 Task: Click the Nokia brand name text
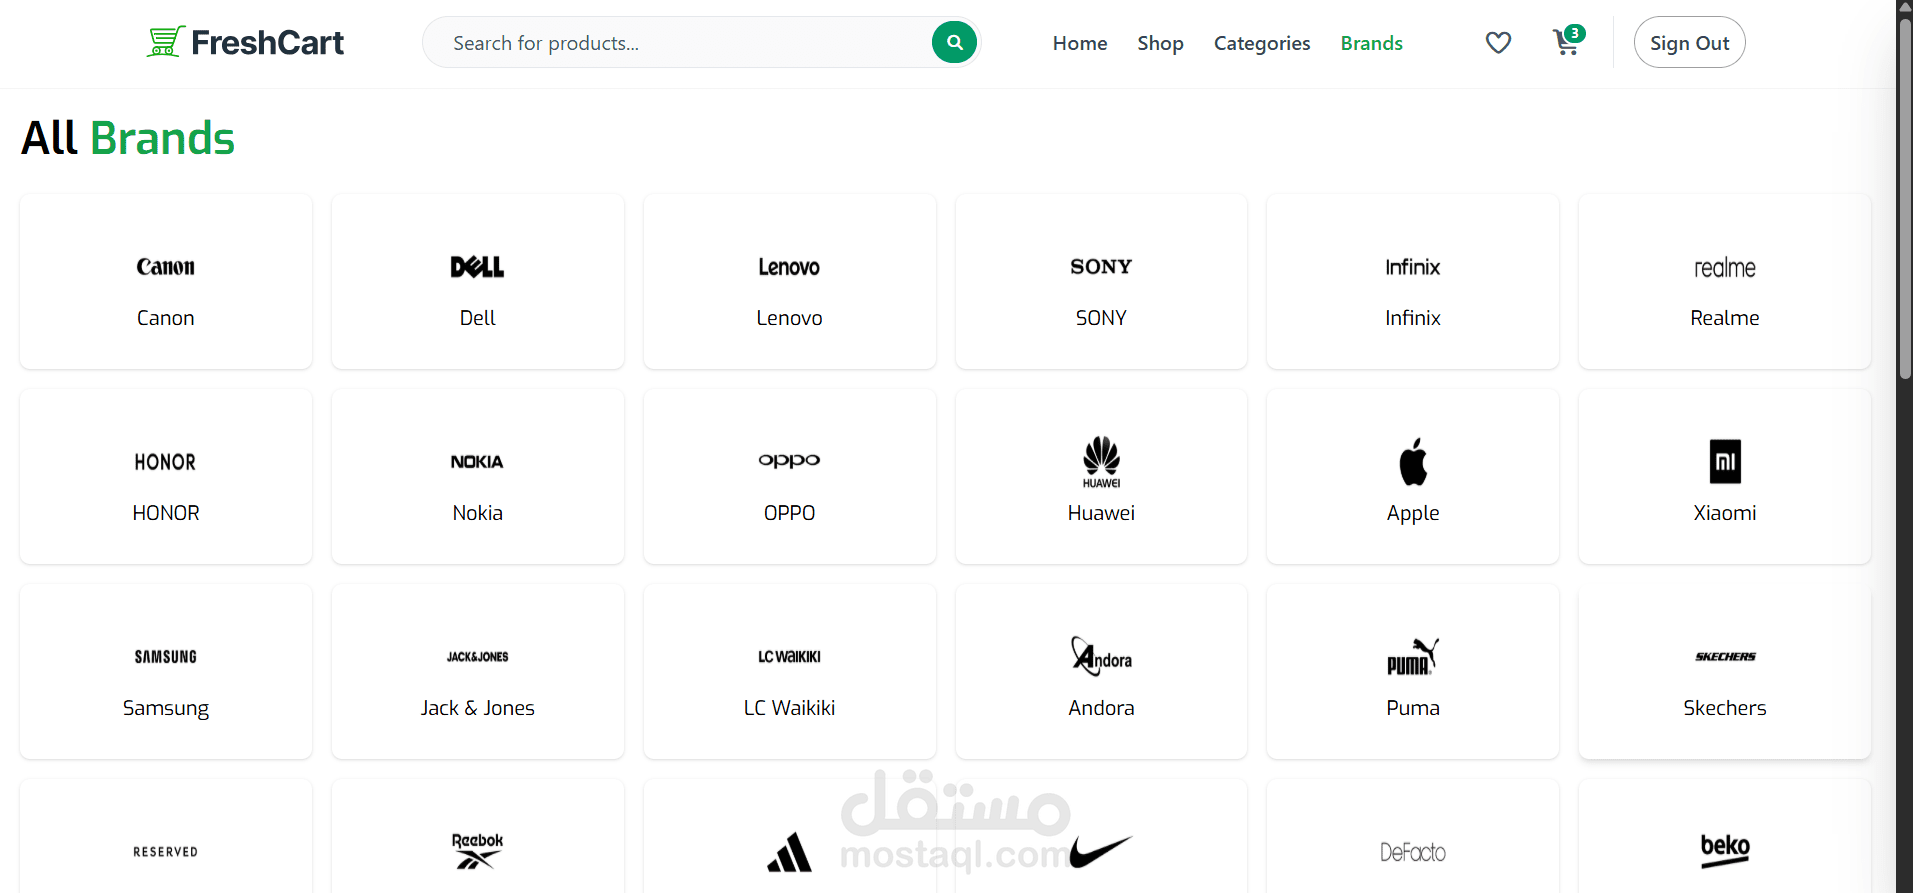[x=478, y=513]
